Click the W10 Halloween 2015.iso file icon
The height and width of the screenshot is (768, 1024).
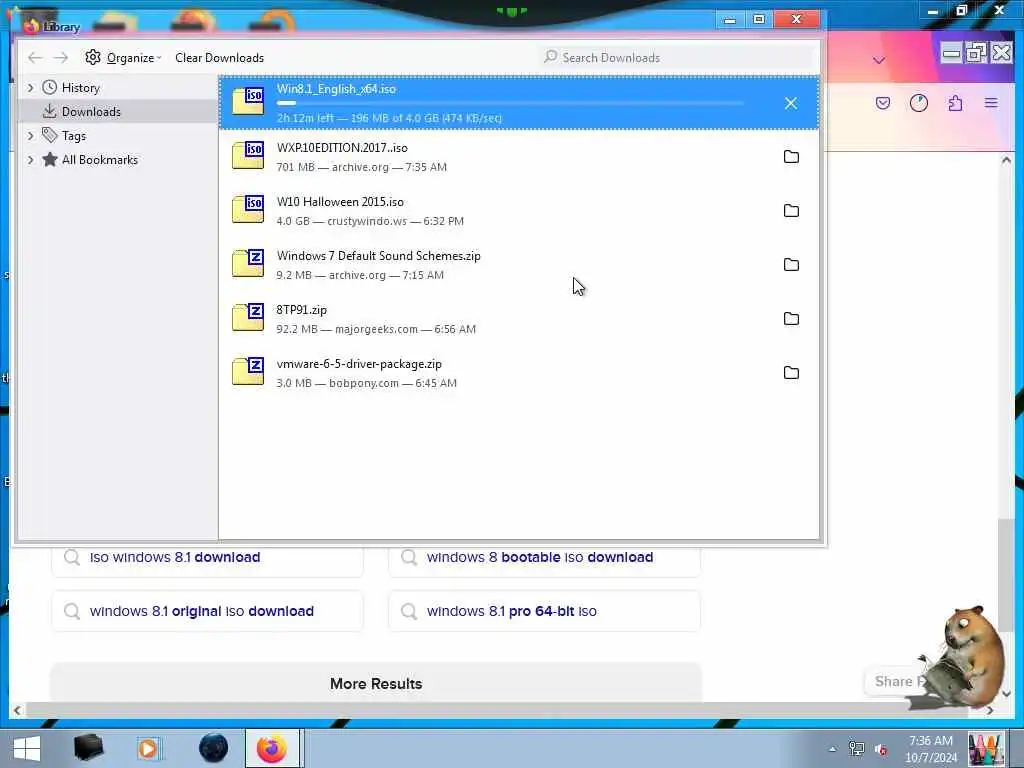click(248, 209)
